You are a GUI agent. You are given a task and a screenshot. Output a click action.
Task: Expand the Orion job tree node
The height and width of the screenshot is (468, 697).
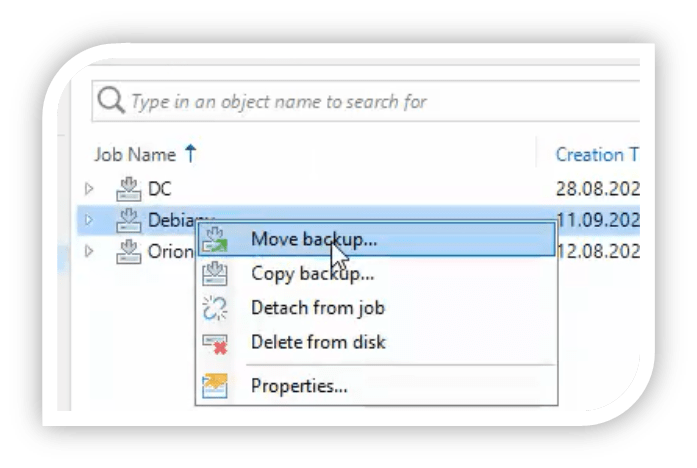point(89,252)
